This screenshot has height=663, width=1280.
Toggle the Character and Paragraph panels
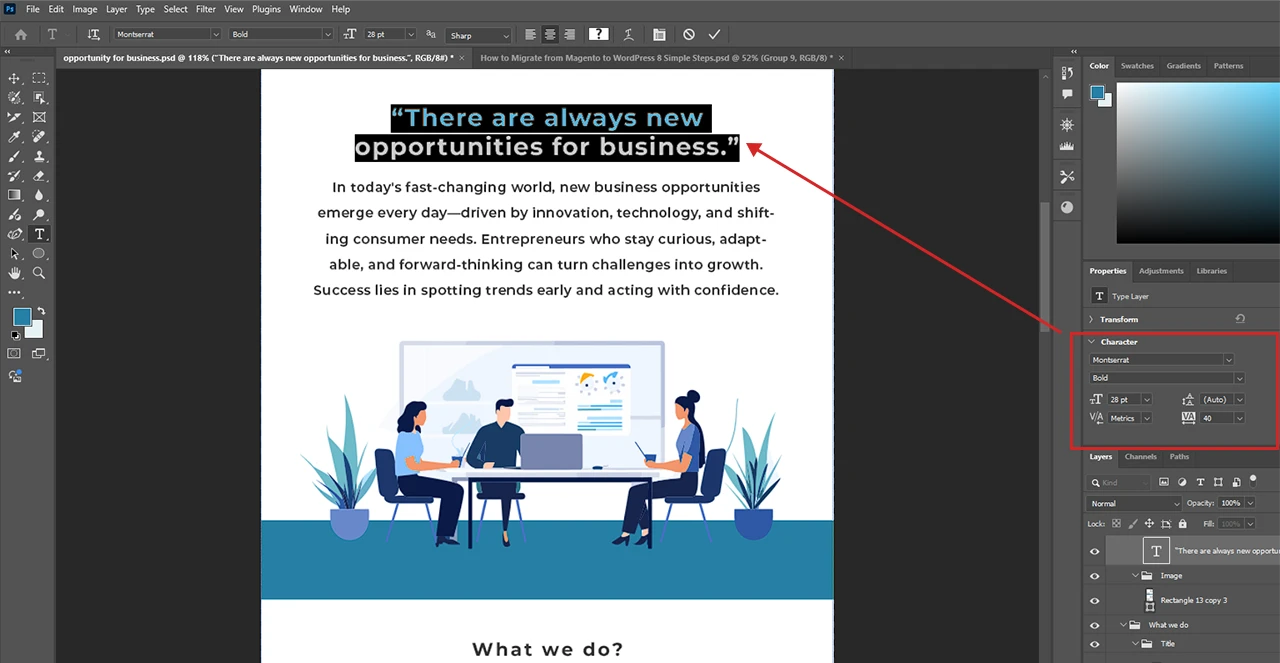(658, 34)
